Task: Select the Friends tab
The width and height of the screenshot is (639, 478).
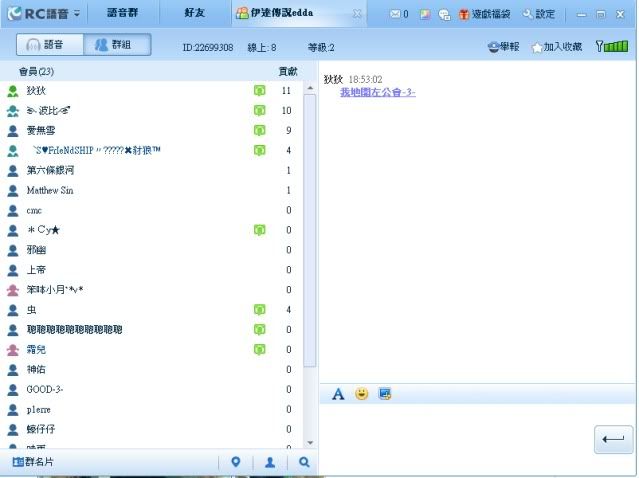Action: [x=197, y=14]
